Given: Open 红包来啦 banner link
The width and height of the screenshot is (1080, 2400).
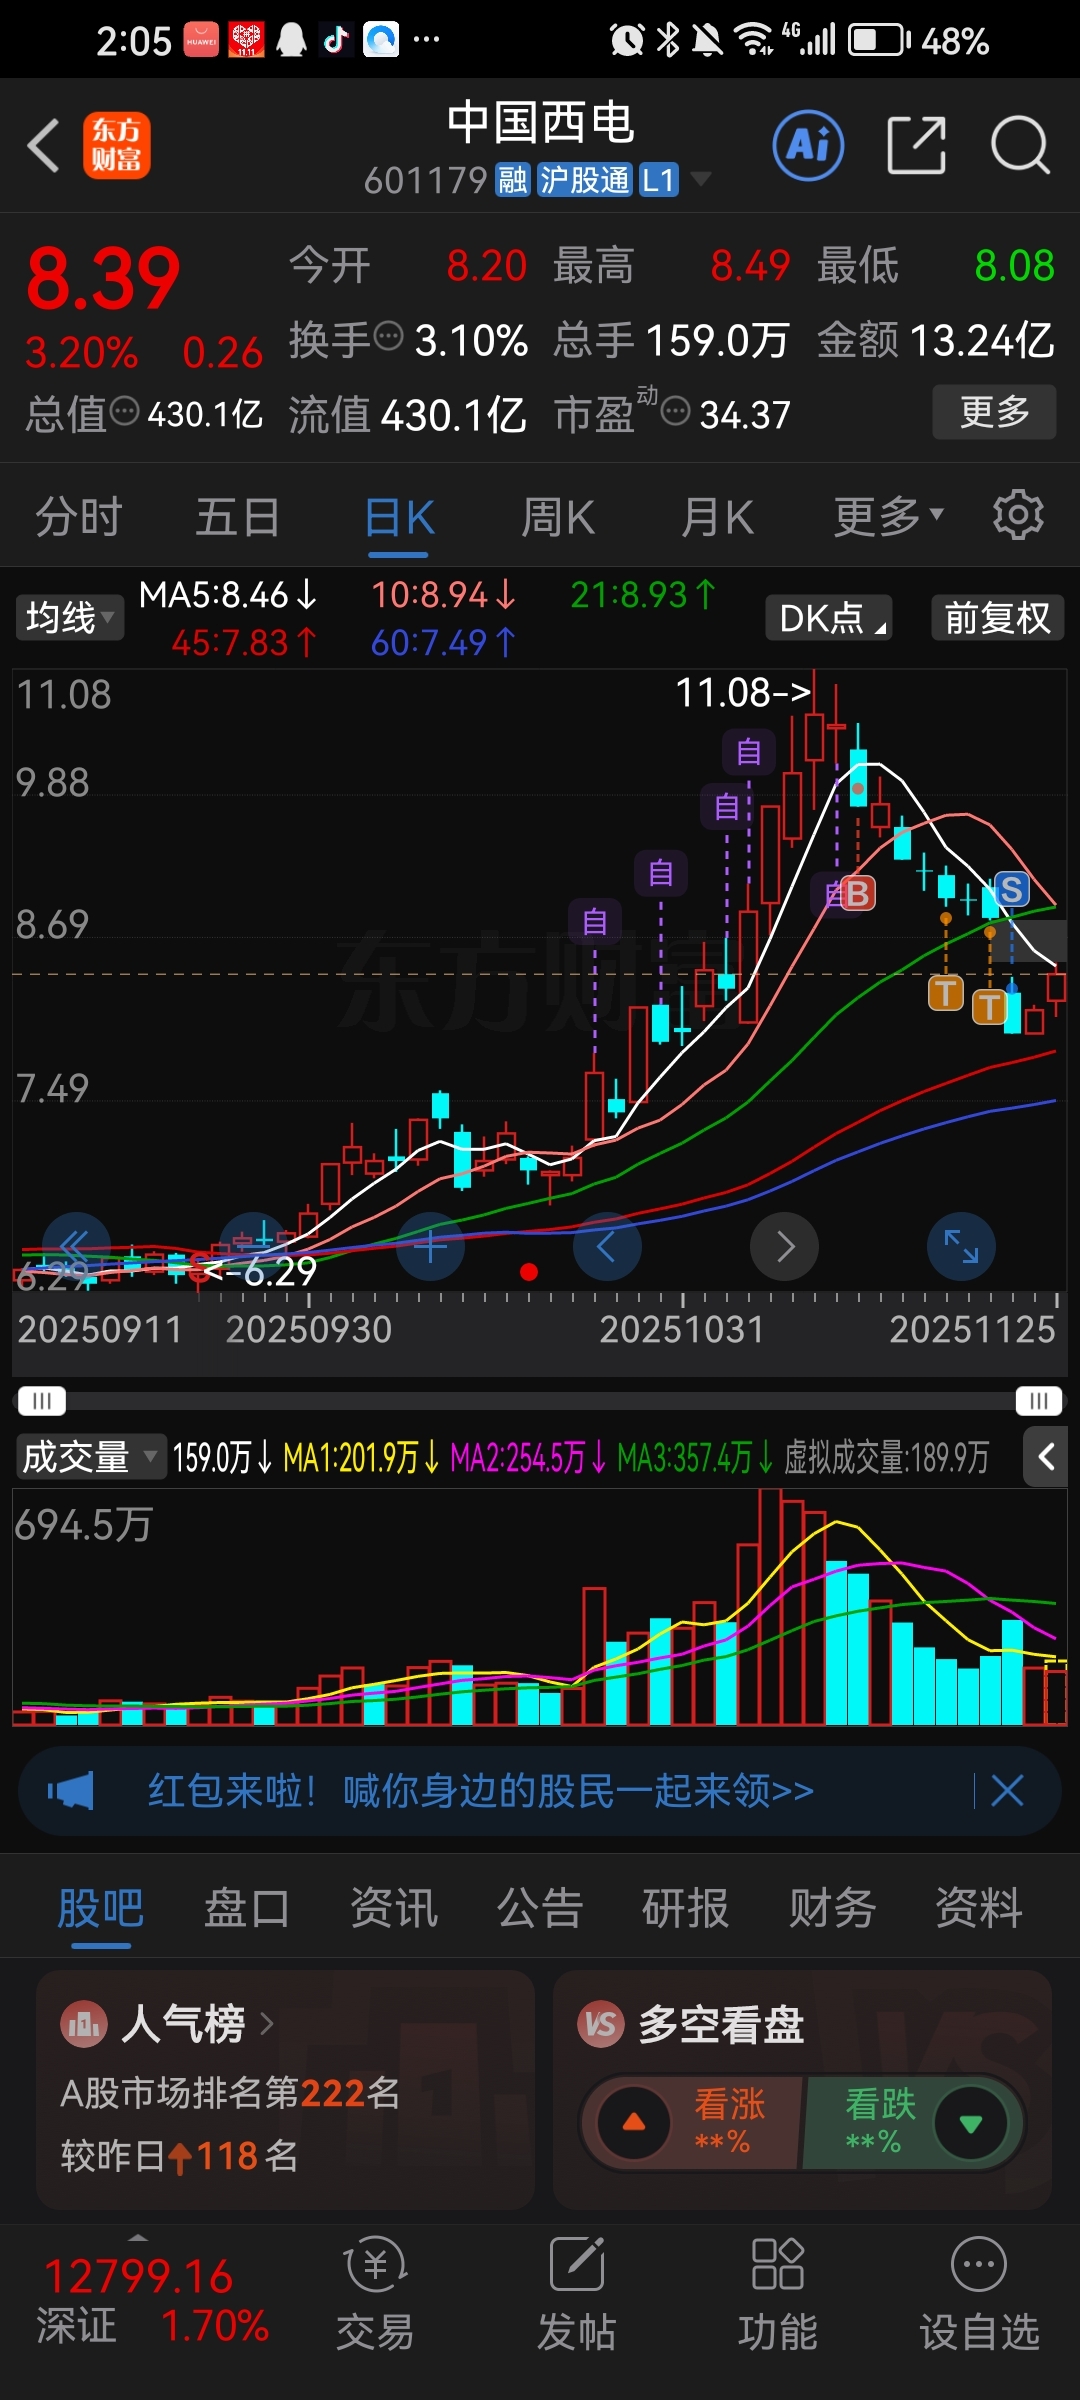Looking at the screenshot, I should [480, 1791].
